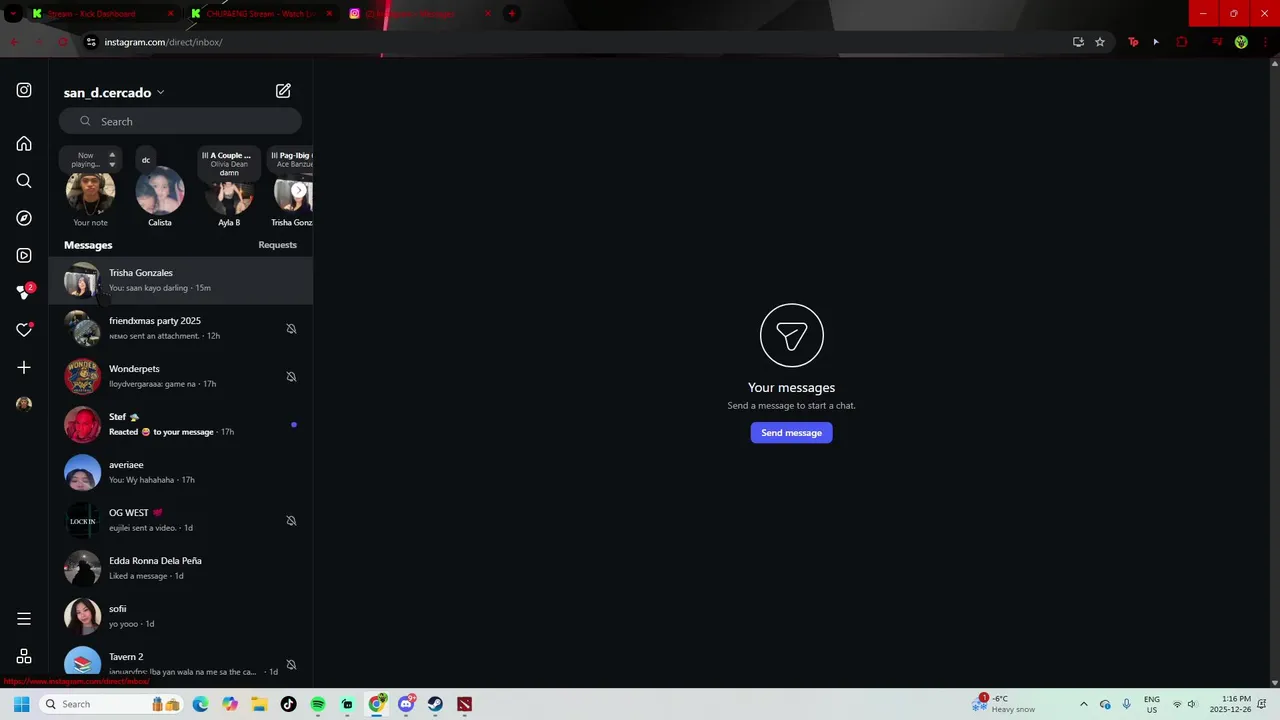
Task: Open Notifications heart icon
Action: point(24,330)
